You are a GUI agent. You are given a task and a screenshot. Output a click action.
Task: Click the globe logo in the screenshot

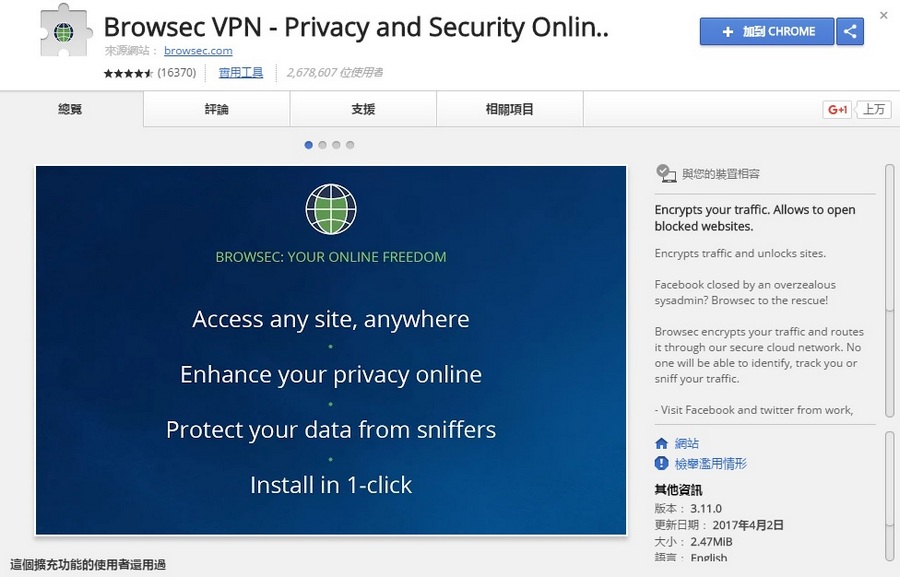coord(331,209)
